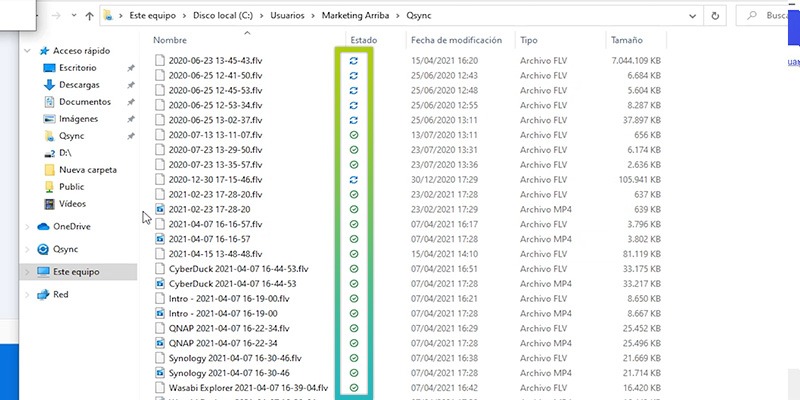
Task: Open D:\ drive in sidebar
Action: (x=65, y=153)
